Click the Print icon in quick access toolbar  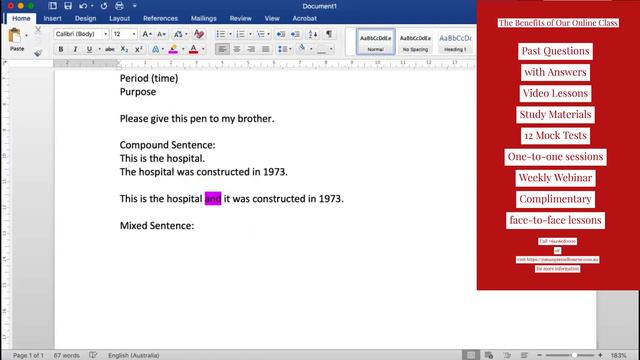click(119, 6)
